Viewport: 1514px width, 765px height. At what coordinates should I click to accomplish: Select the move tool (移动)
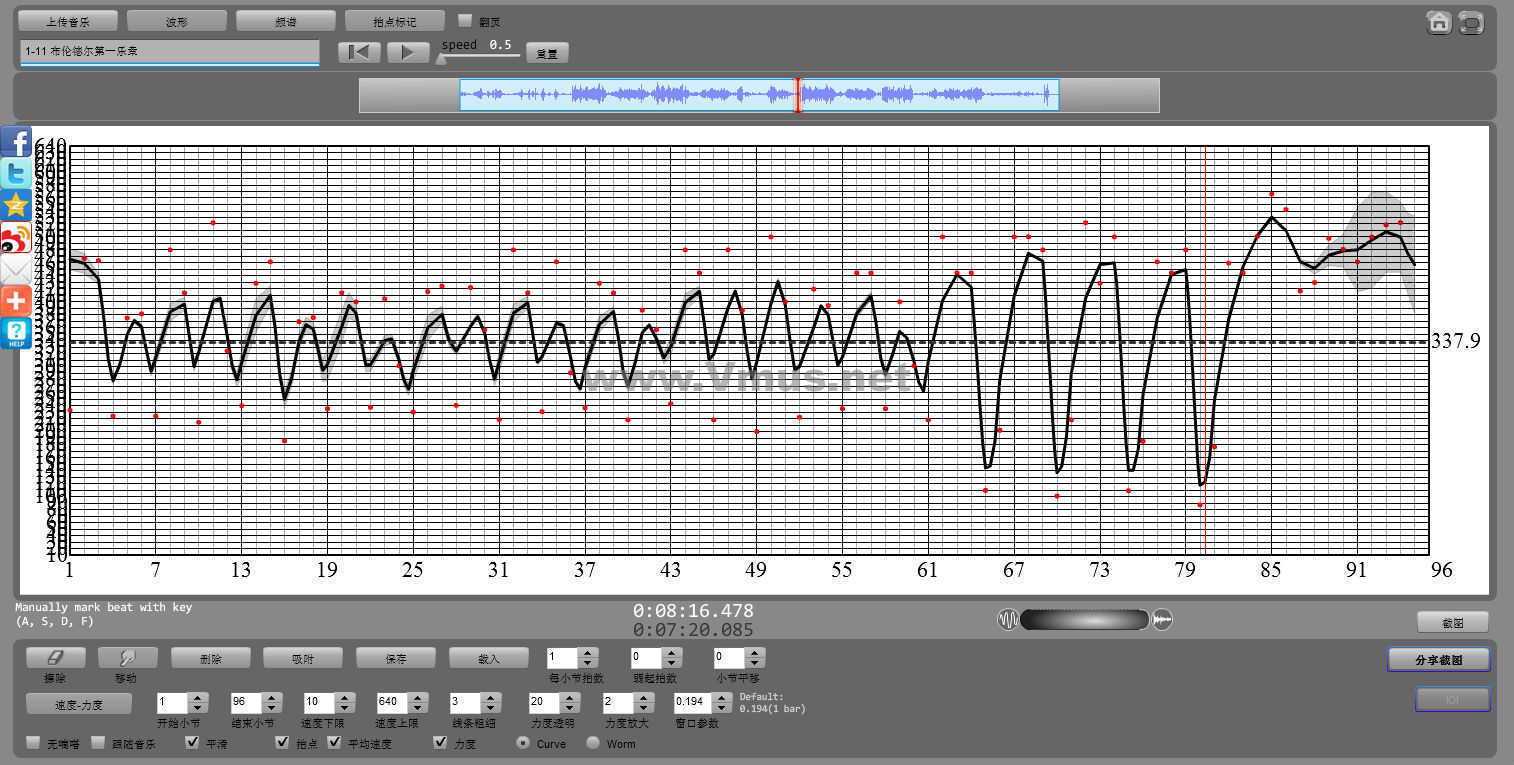[x=127, y=657]
